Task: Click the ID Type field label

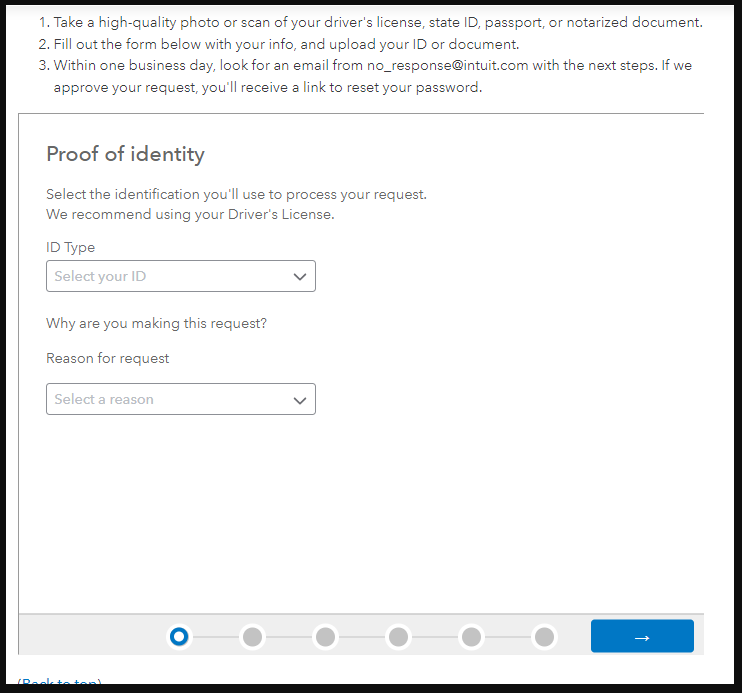Action: (x=70, y=247)
